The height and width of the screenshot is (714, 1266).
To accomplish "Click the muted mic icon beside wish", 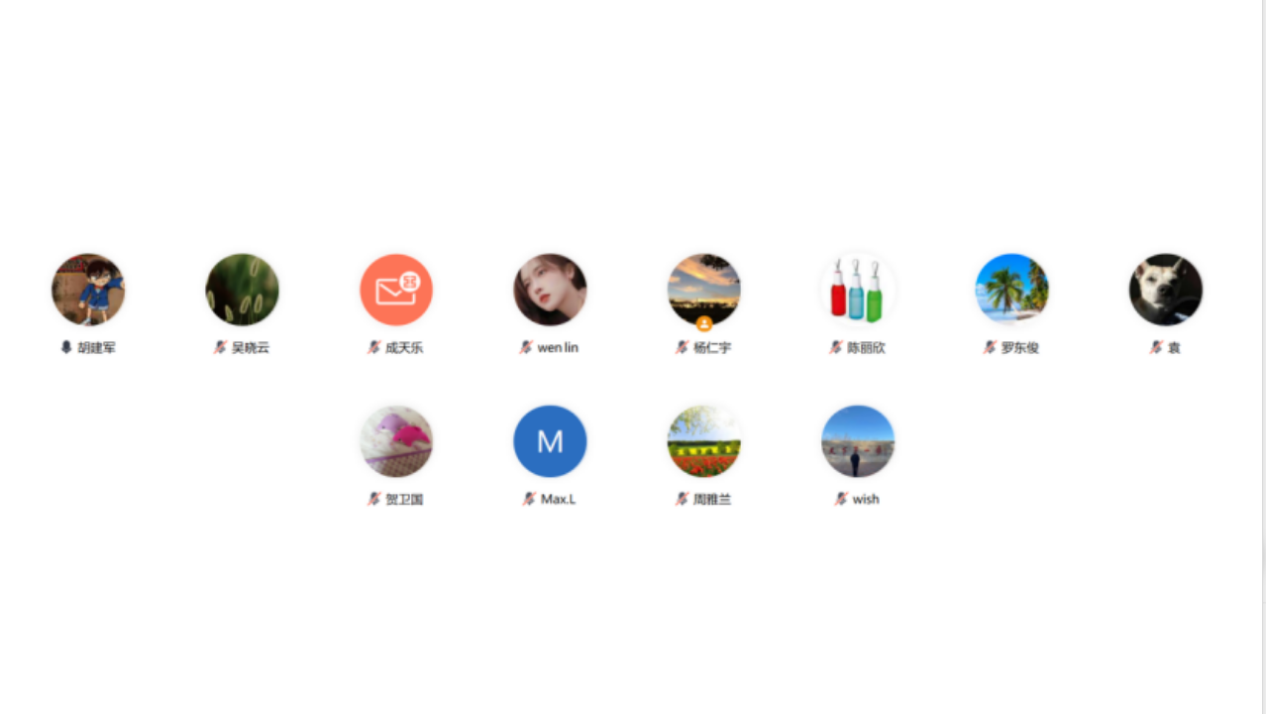I will click(x=841, y=498).
